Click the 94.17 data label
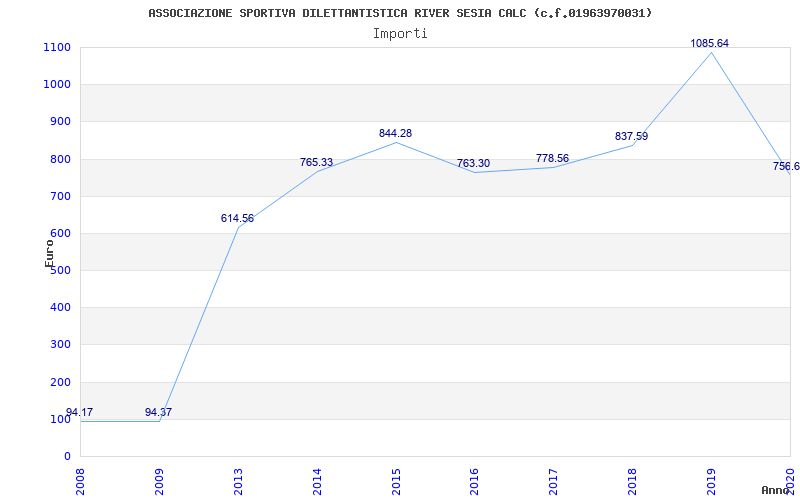Viewport: 800px width, 500px height. click(x=80, y=412)
